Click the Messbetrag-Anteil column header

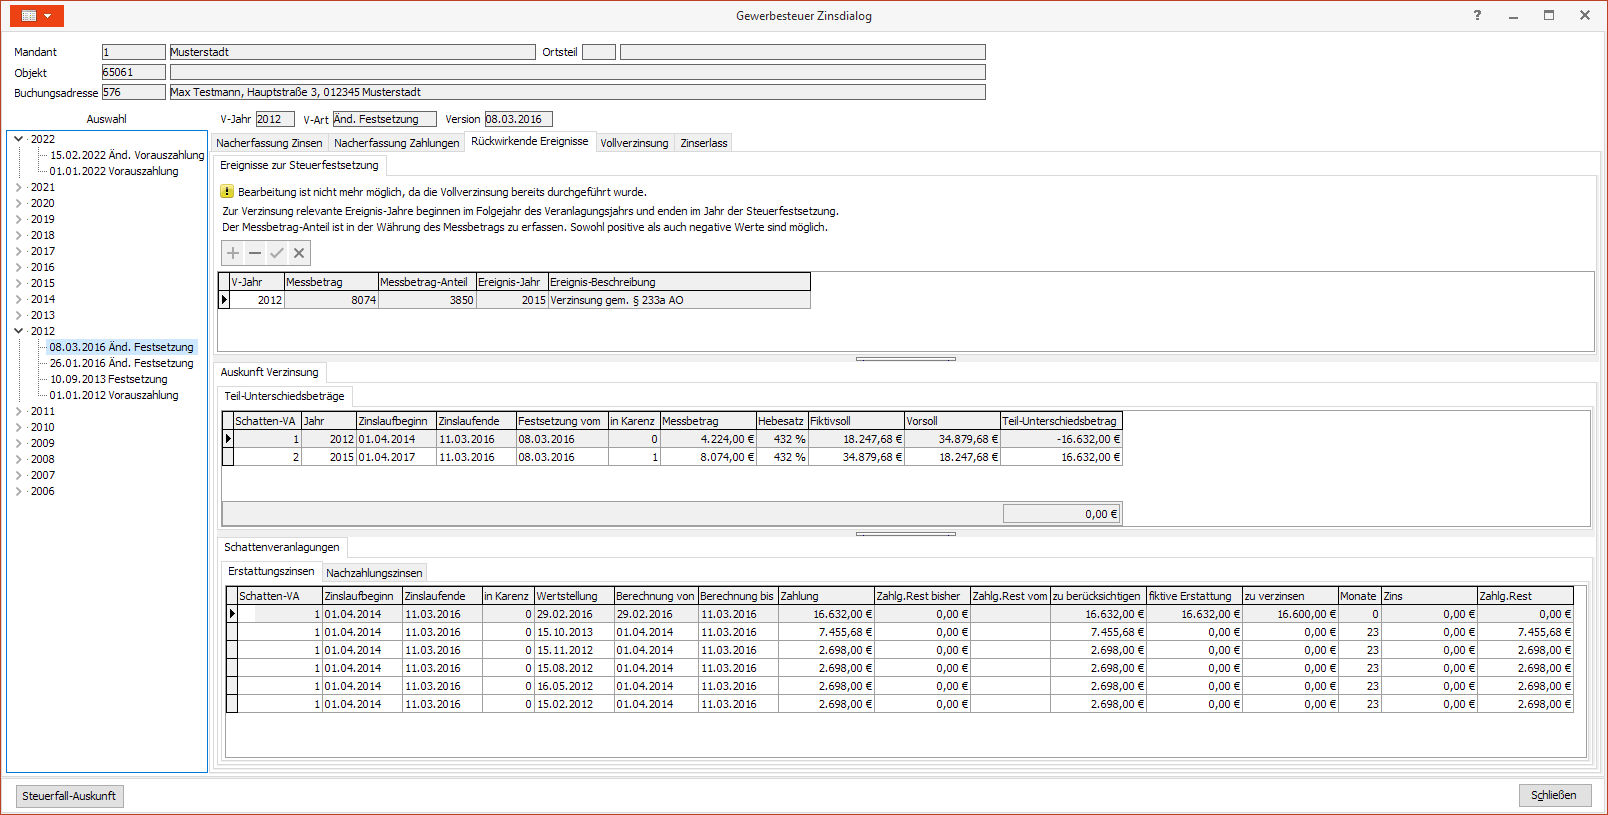427,282
